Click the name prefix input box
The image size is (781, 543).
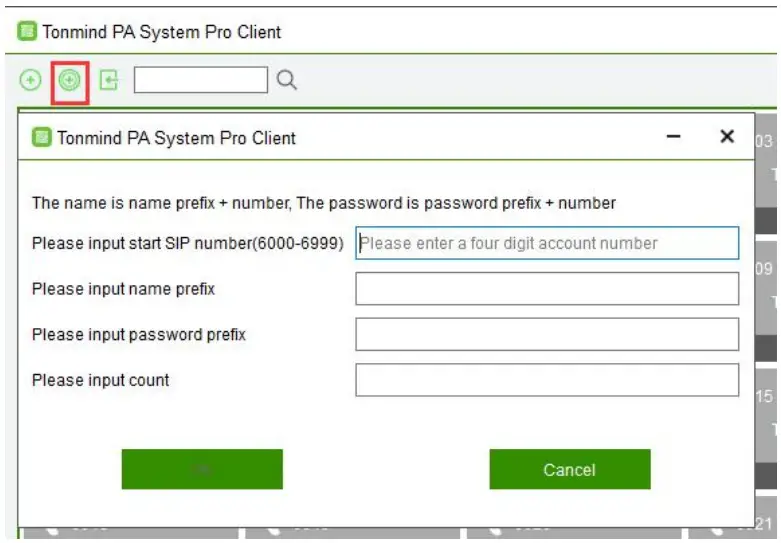click(547, 289)
